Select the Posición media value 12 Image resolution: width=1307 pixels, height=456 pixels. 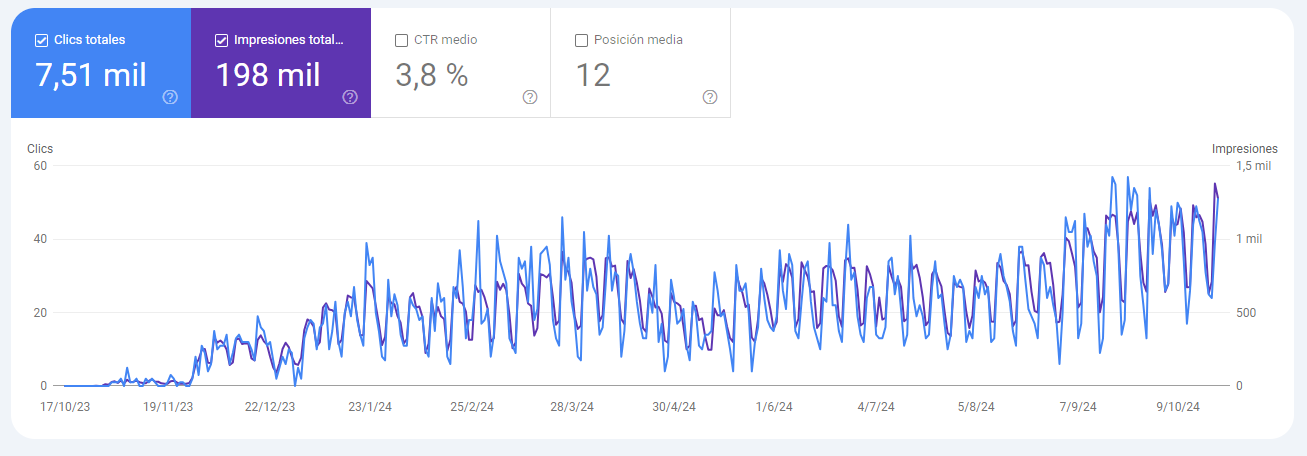pos(593,75)
